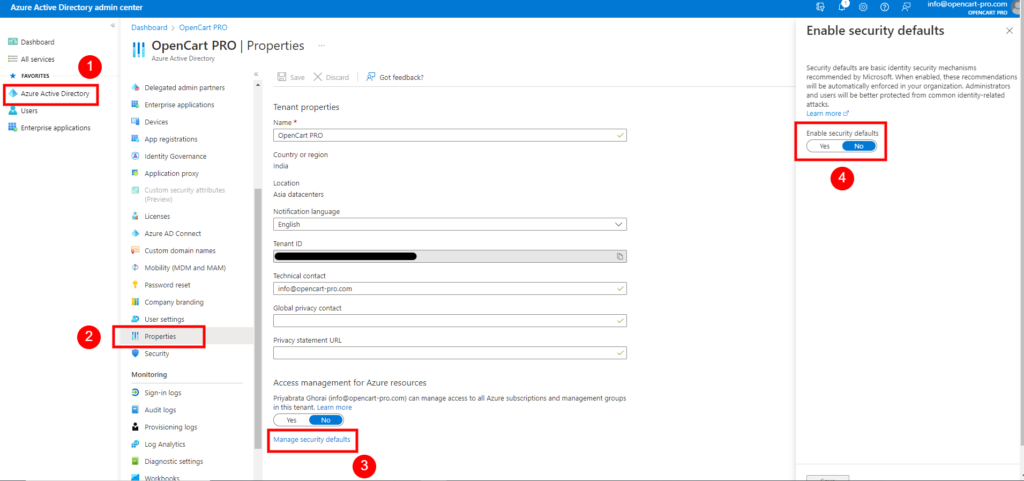The width and height of the screenshot is (1024, 481).
Task: Click the Azure Active Directory icon
Action: [x=12, y=93]
